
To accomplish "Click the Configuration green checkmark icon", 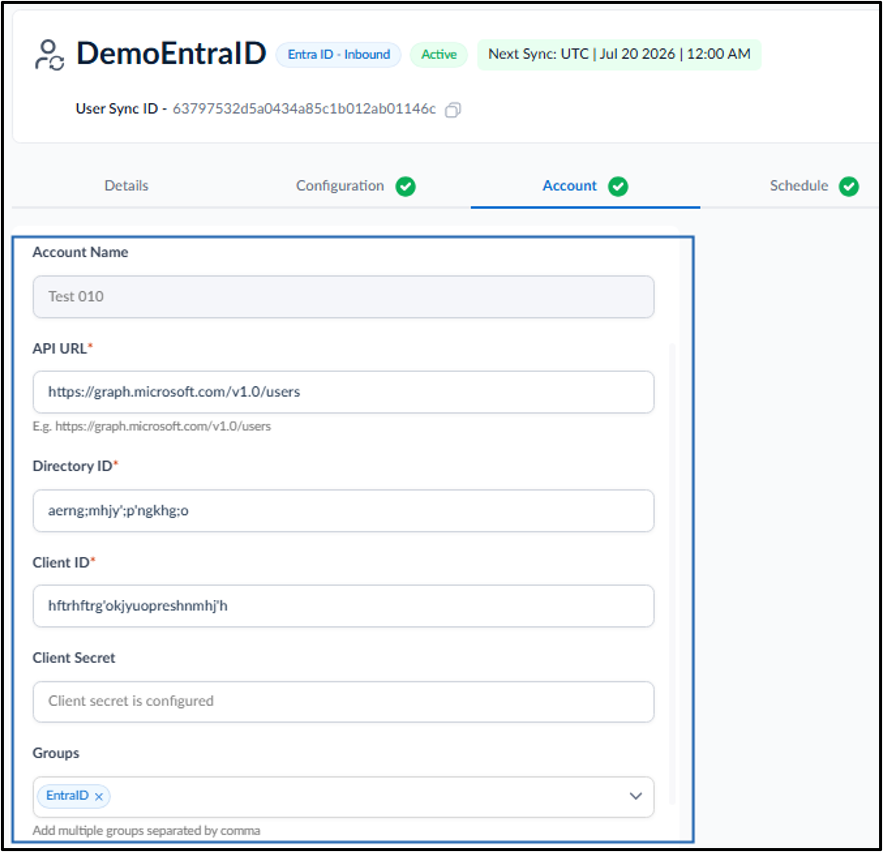I will [x=405, y=186].
